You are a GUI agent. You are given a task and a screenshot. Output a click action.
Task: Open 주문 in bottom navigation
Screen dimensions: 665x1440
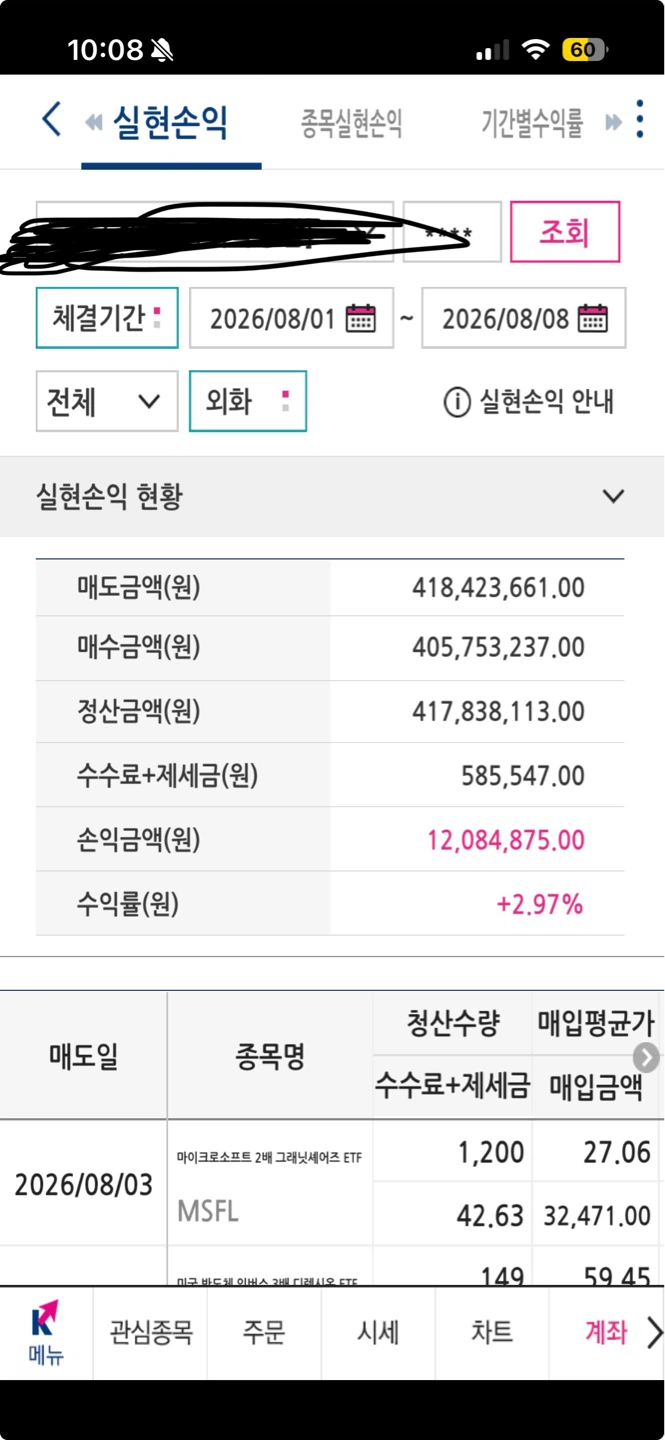[264, 1332]
